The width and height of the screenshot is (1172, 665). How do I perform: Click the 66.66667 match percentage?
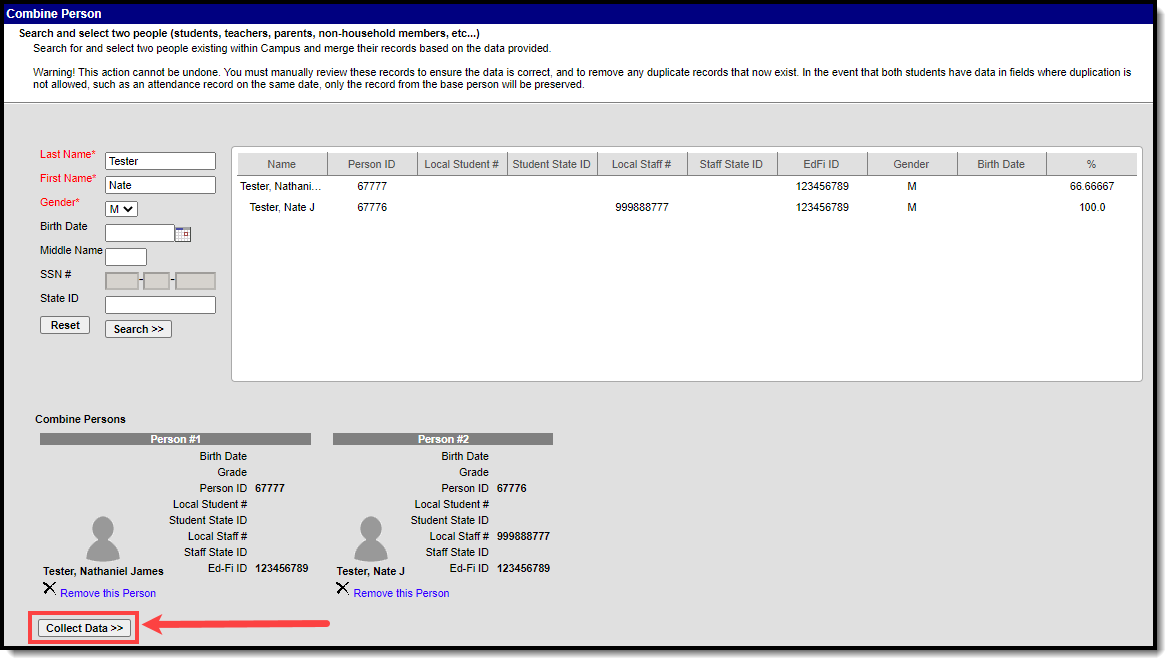coord(1092,187)
